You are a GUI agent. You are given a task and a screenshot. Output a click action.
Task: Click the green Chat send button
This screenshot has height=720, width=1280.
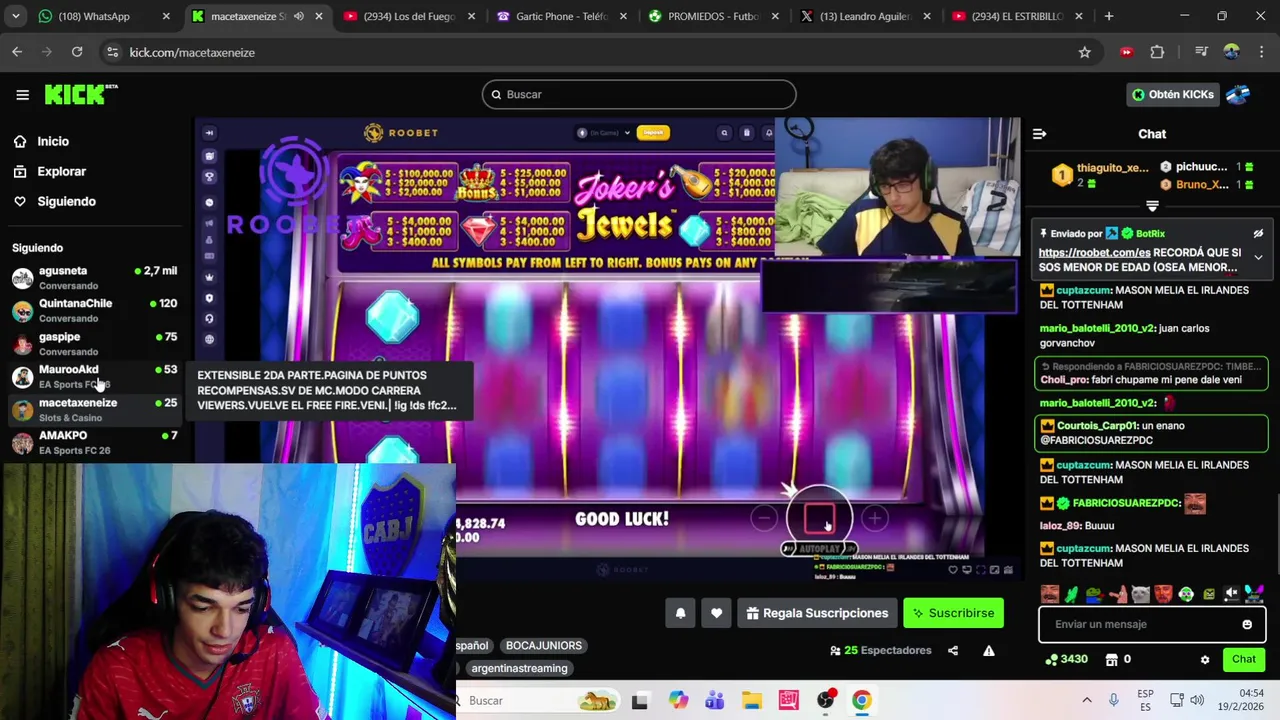coord(1244,659)
